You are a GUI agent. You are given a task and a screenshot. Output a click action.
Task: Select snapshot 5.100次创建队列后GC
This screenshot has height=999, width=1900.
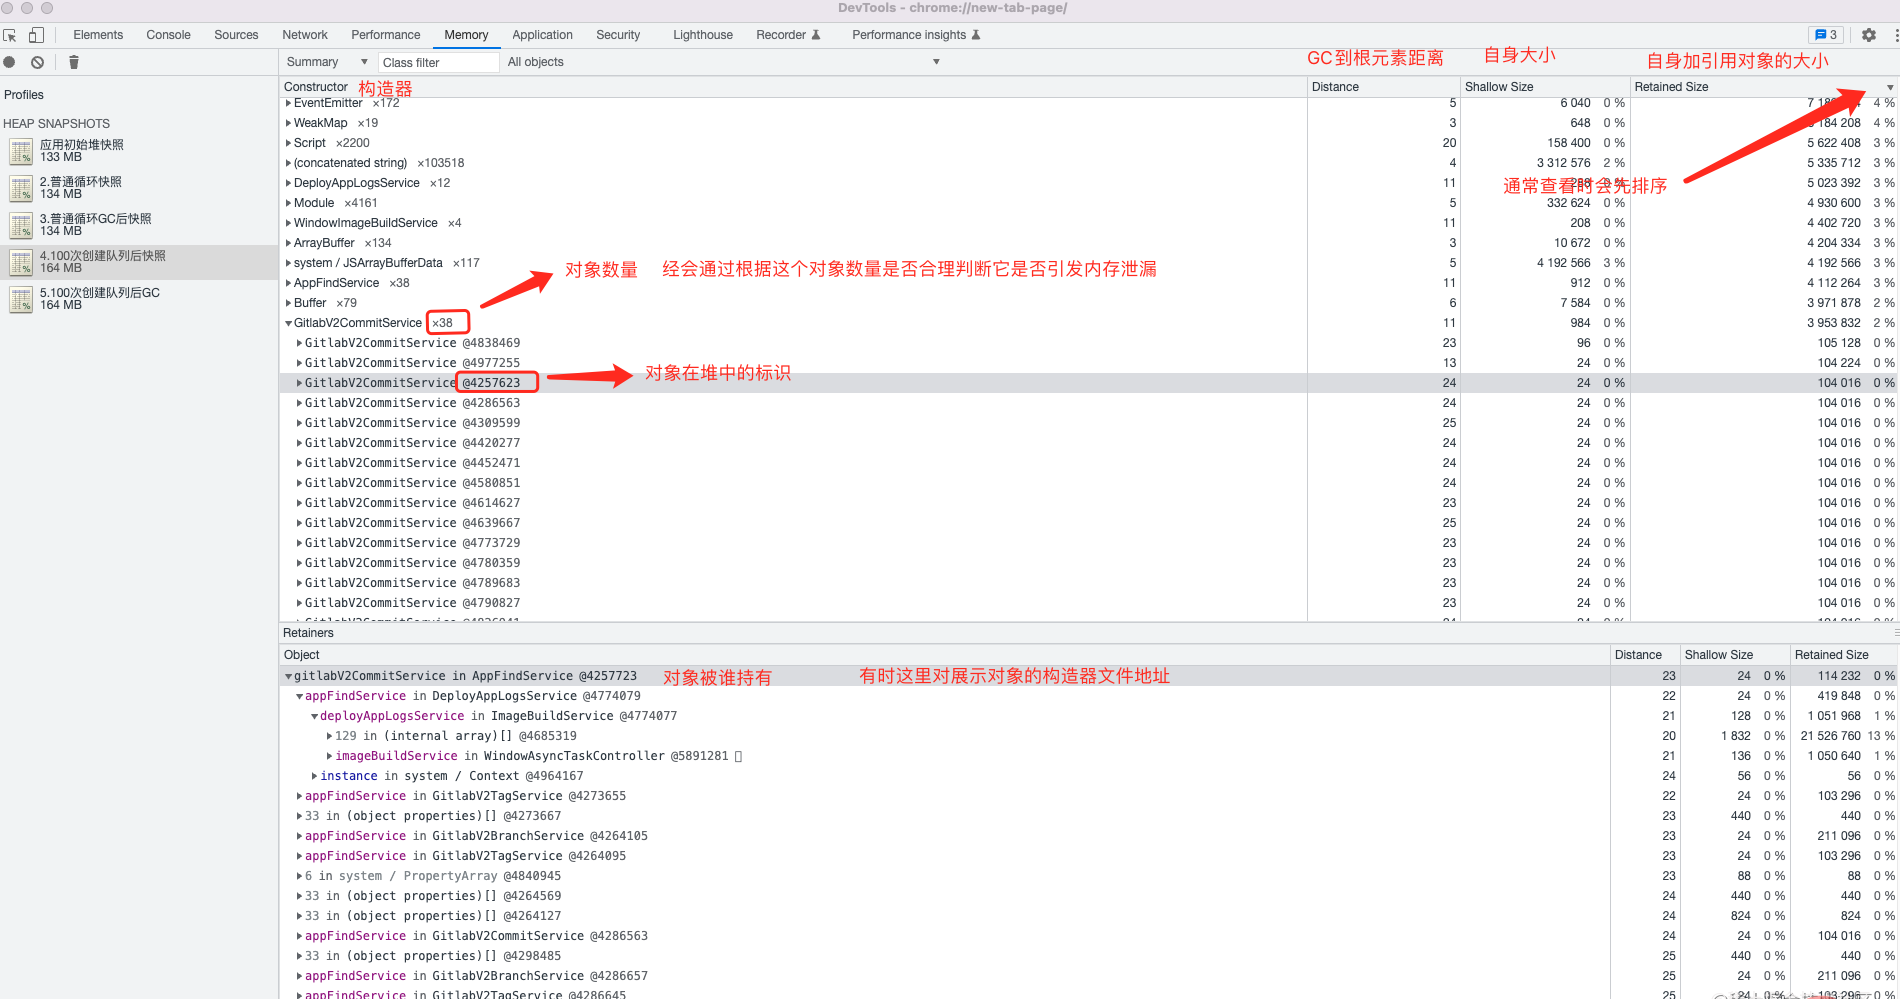(139, 299)
